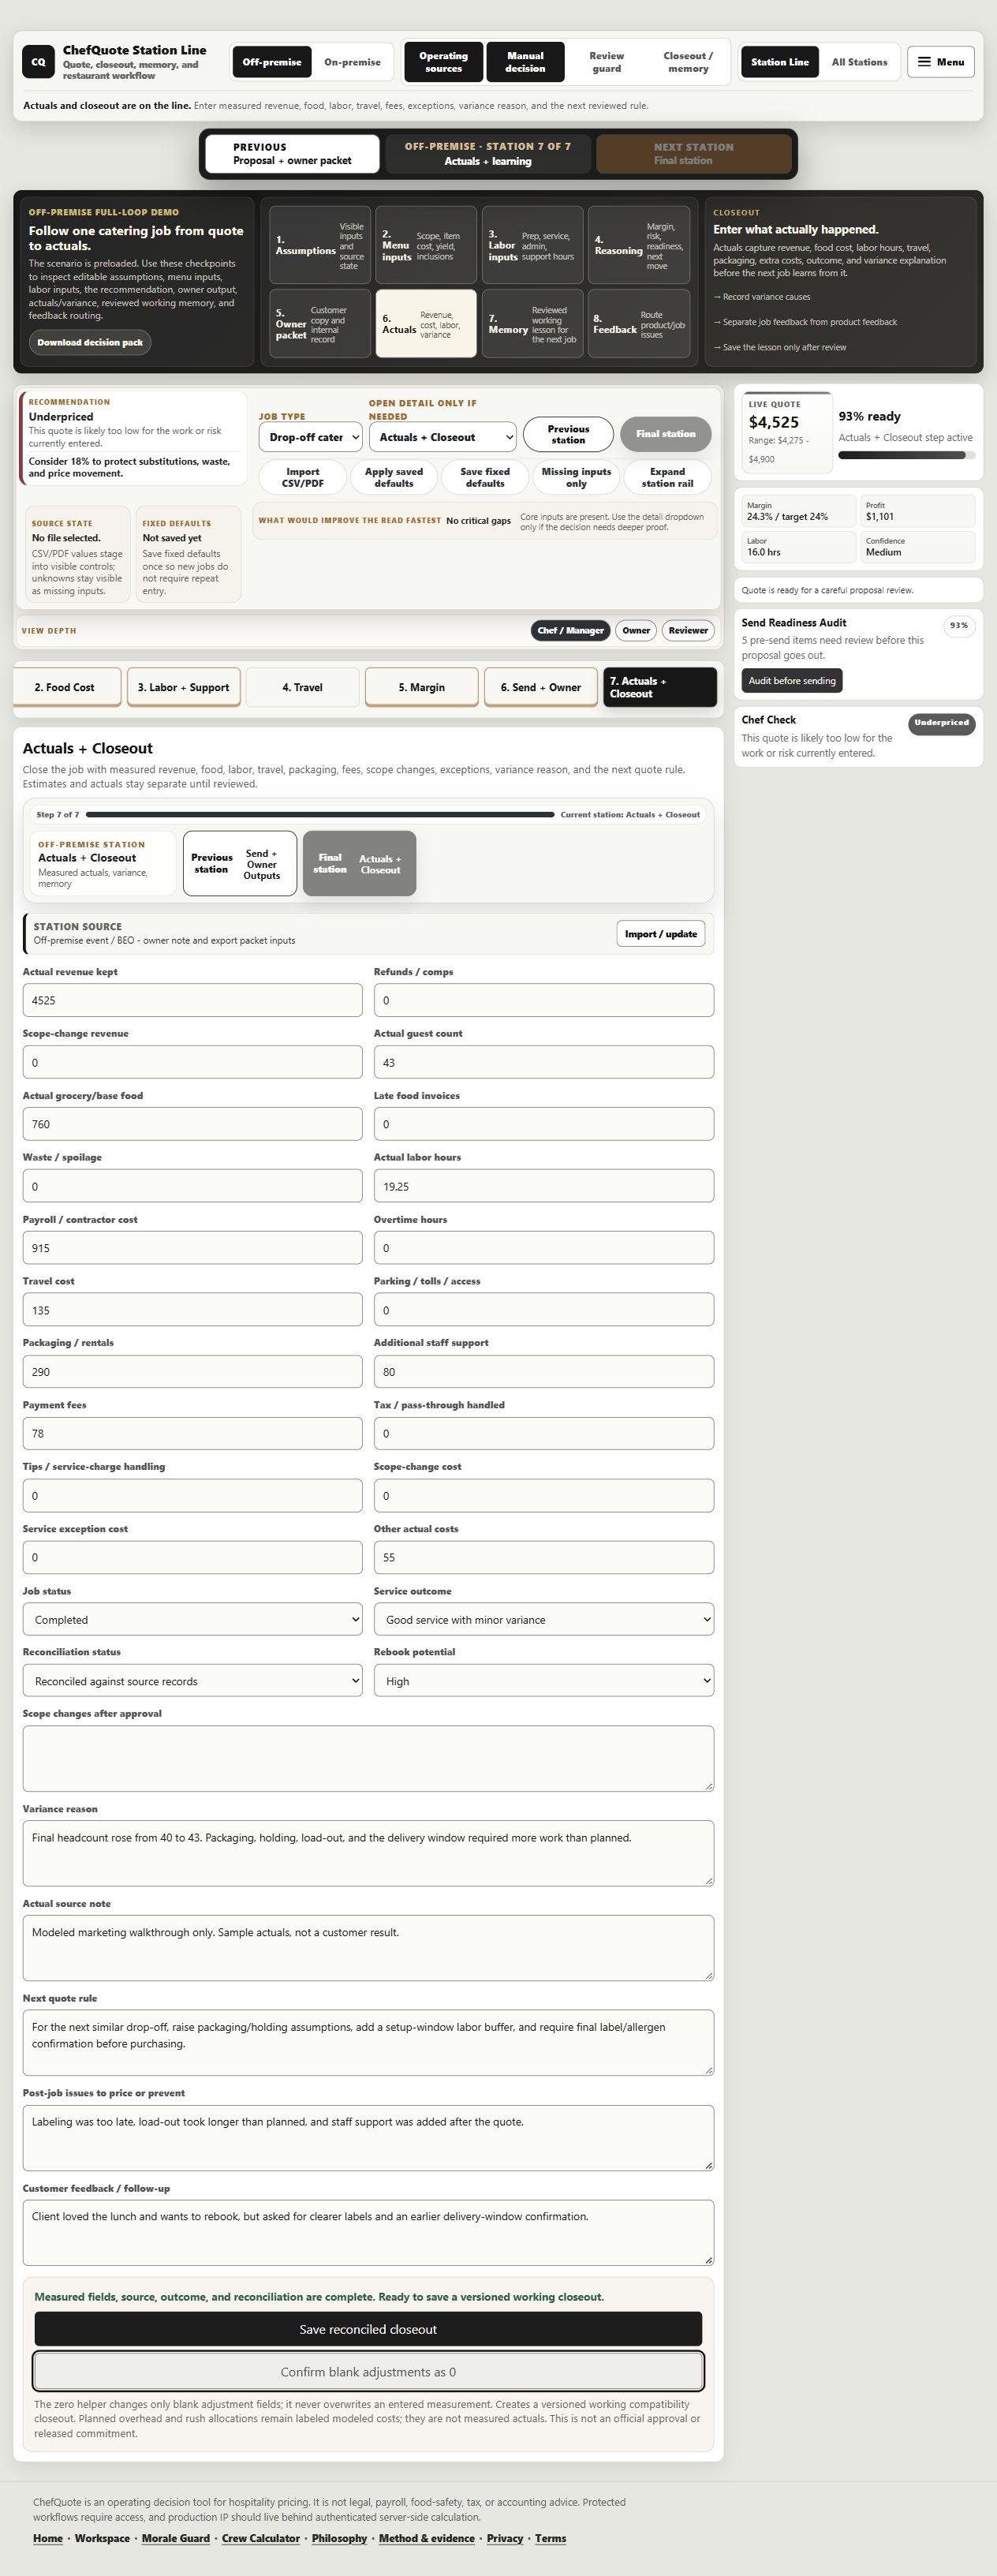Viewport: 997px width, 2576px height.
Task: Open the Manual decision tab
Action: point(525,62)
